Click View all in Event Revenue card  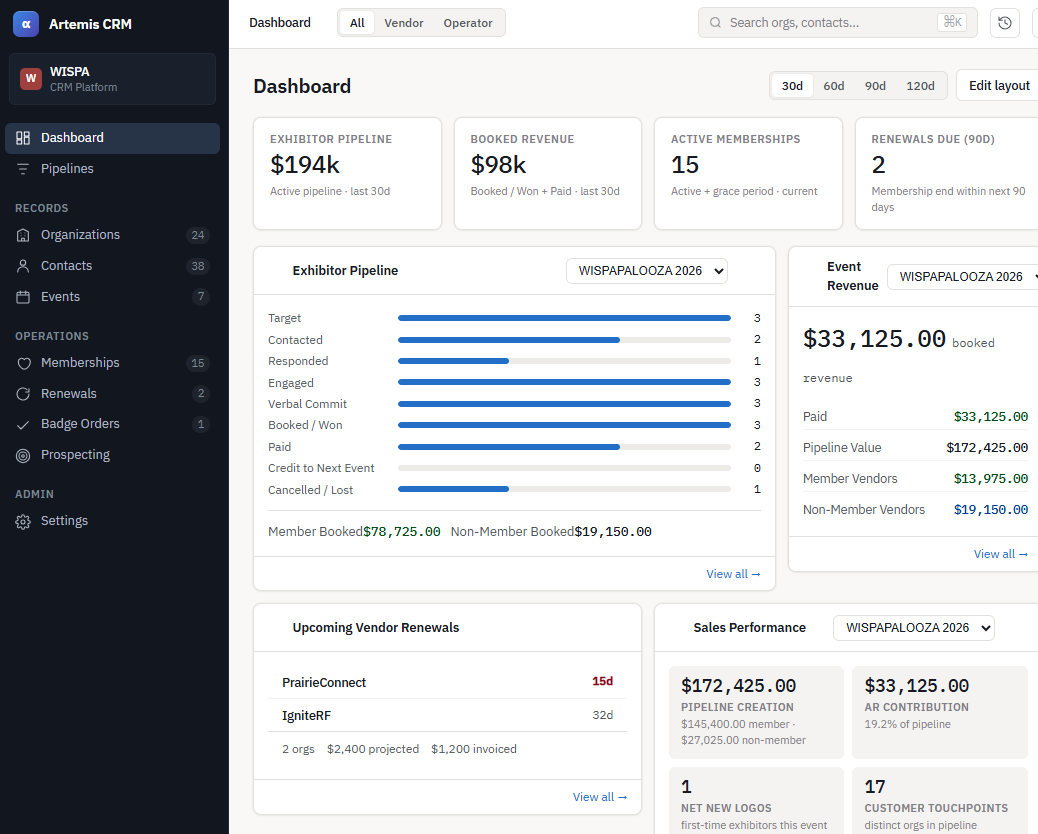tap(1000, 554)
